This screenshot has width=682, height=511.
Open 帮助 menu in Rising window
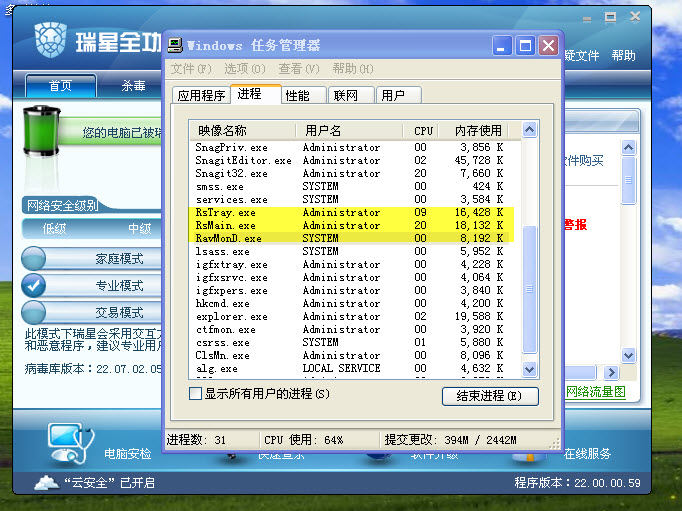623,56
